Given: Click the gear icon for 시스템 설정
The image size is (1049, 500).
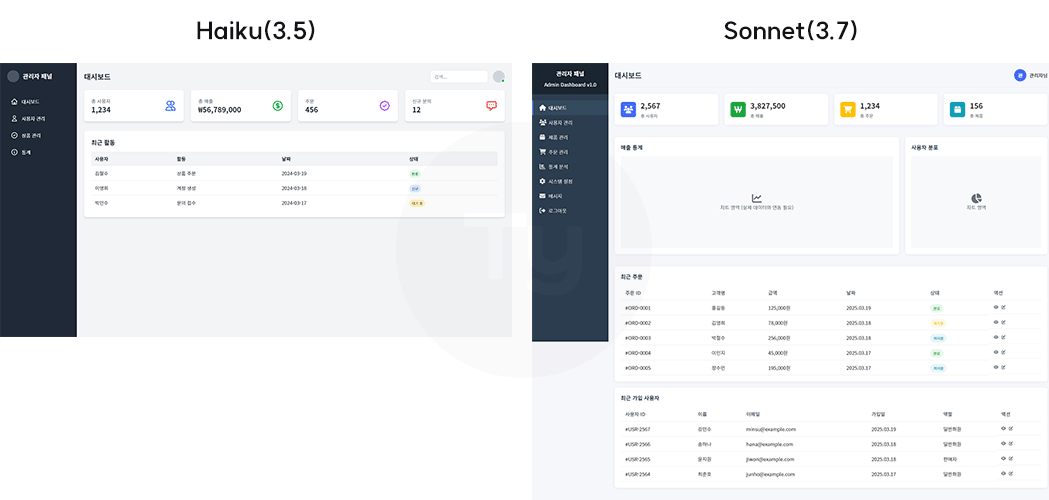Looking at the screenshot, I should coord(543,181).
